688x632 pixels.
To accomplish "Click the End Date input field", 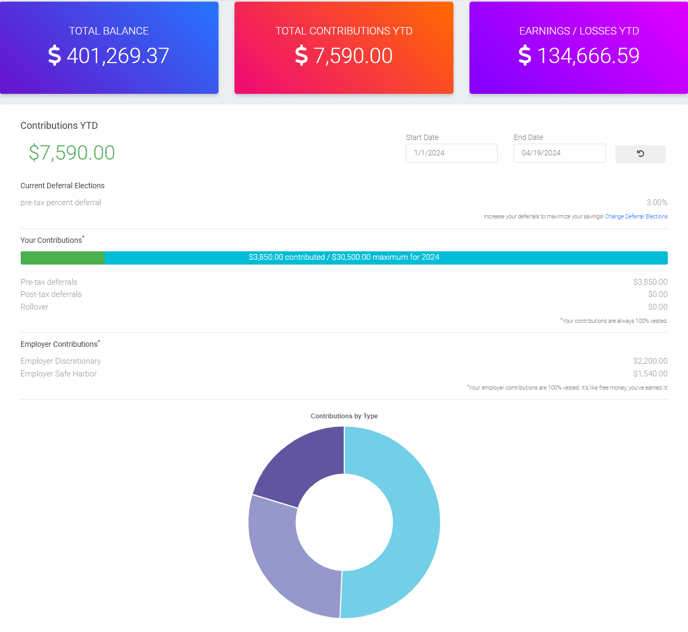I will coord(559,153).
